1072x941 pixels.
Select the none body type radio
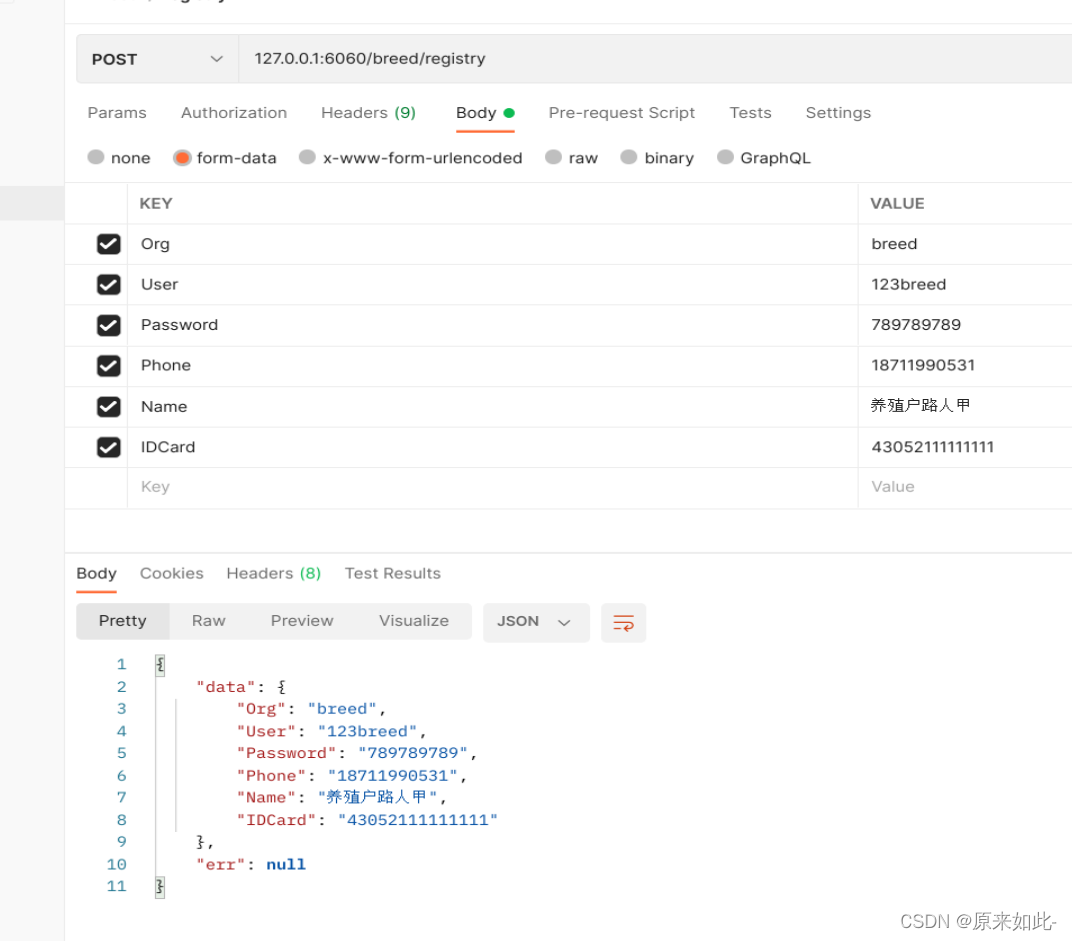coord(96,157)
